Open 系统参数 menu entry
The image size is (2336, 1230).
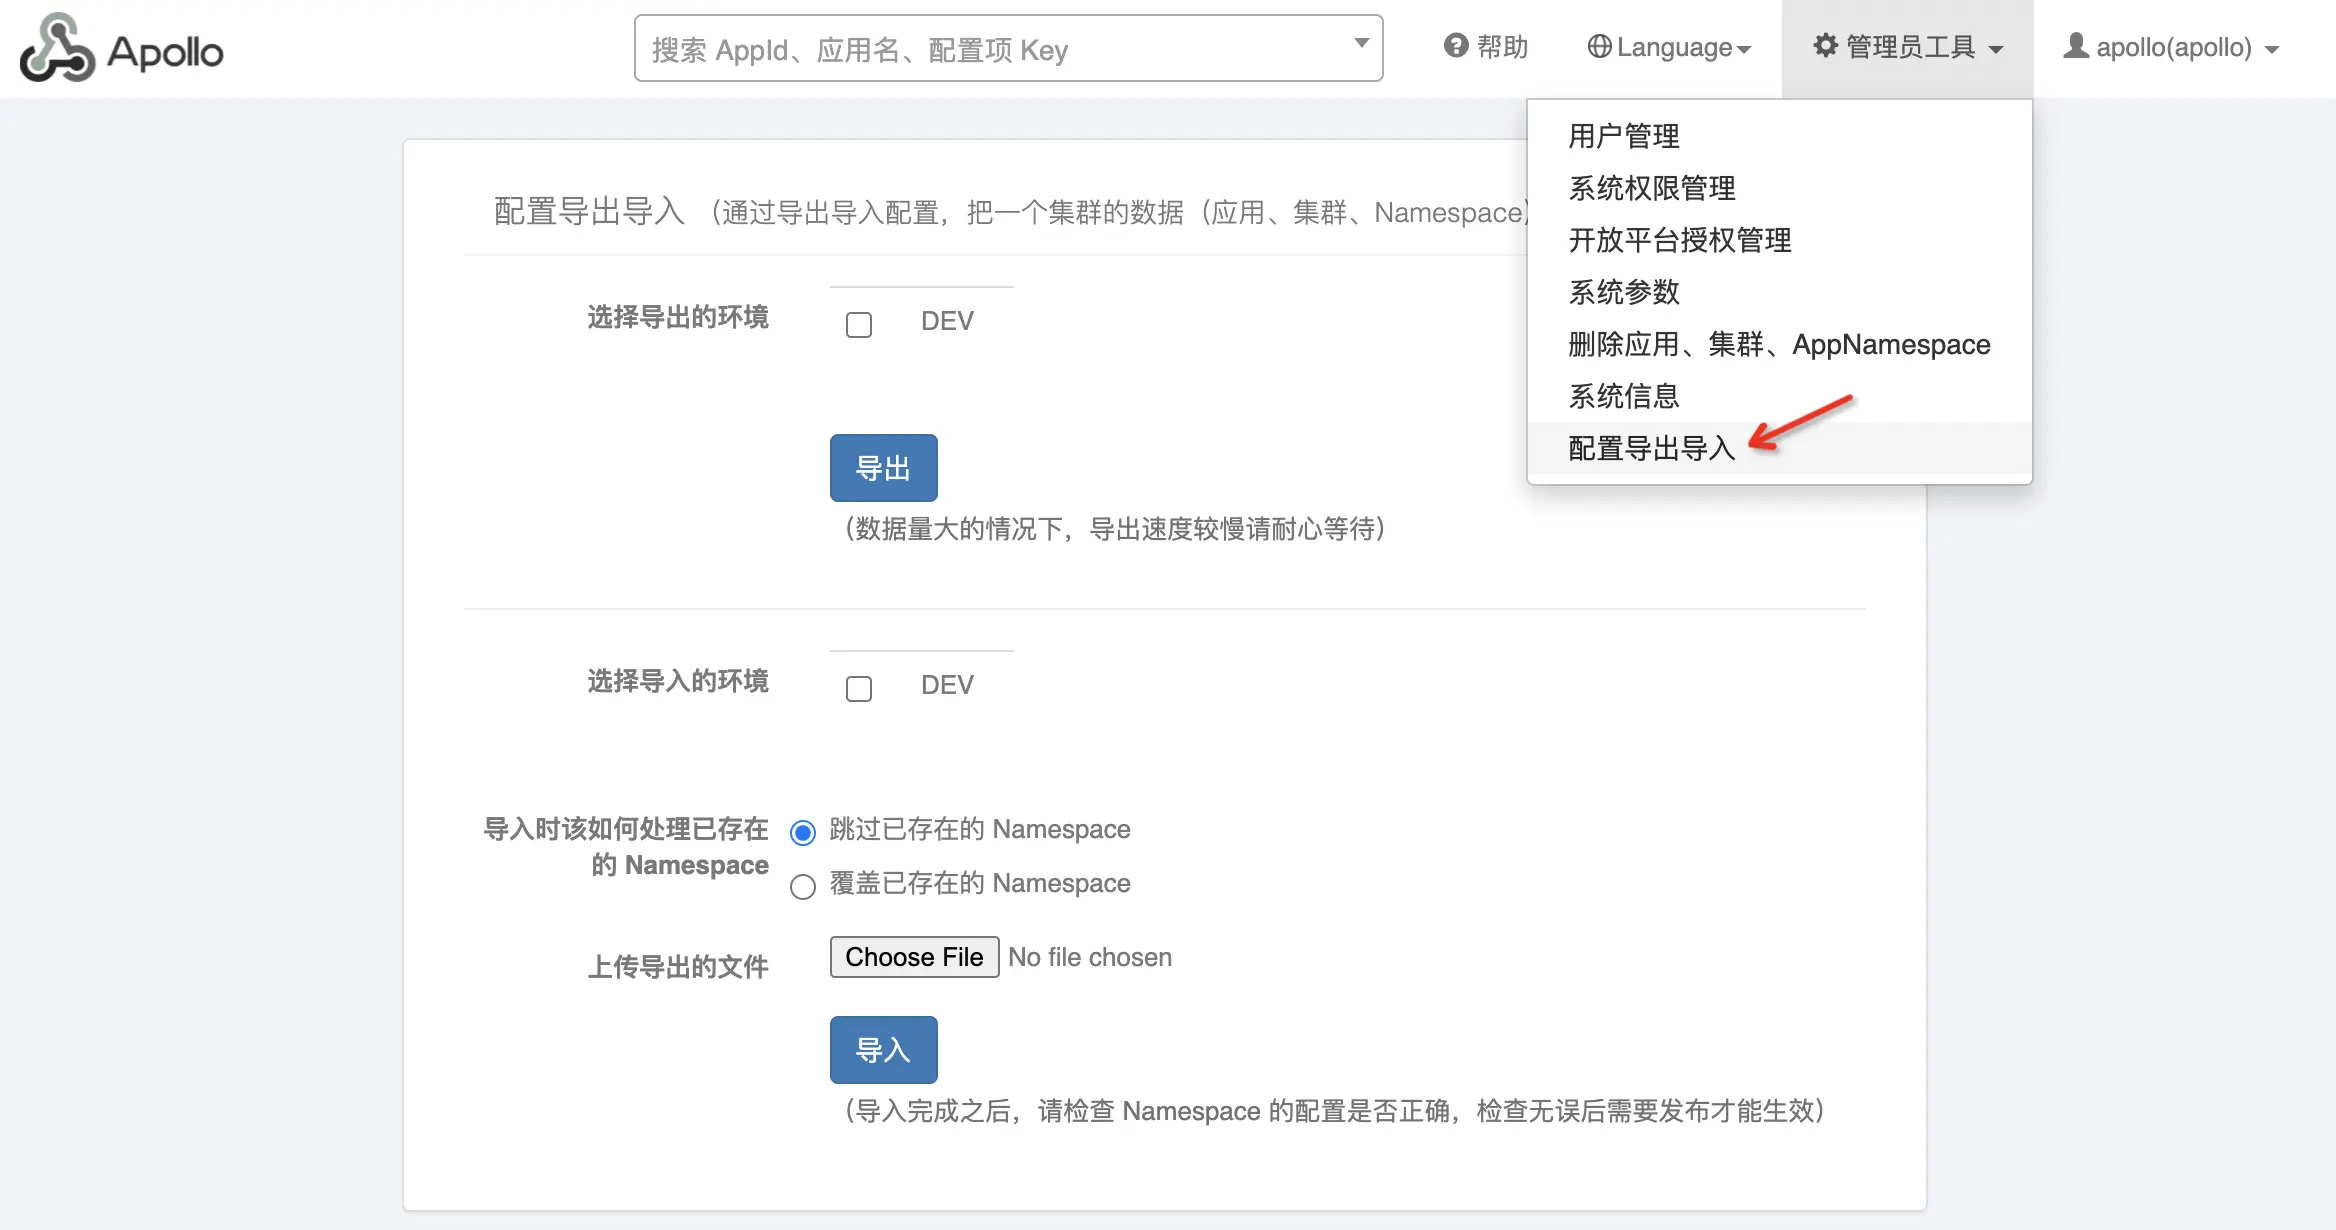click(x=1780, y=292)
